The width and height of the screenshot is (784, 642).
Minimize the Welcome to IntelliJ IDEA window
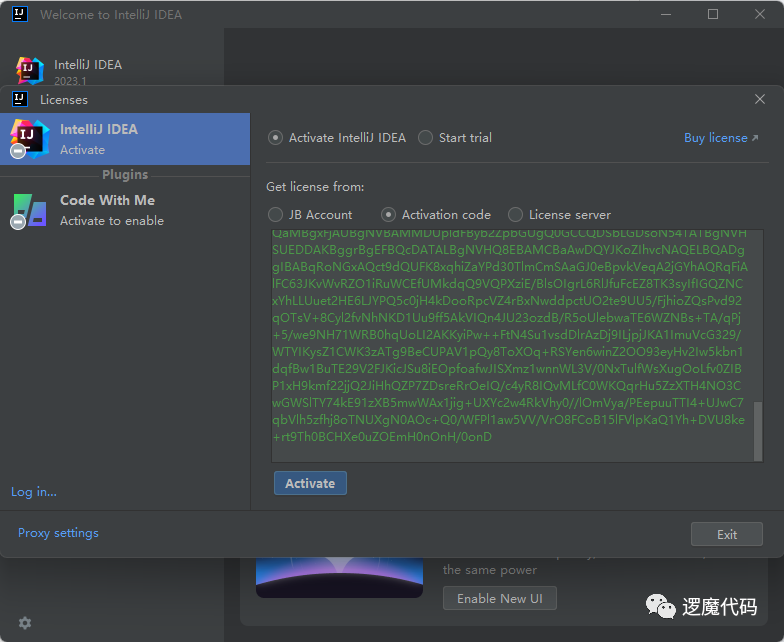[666, 14]
